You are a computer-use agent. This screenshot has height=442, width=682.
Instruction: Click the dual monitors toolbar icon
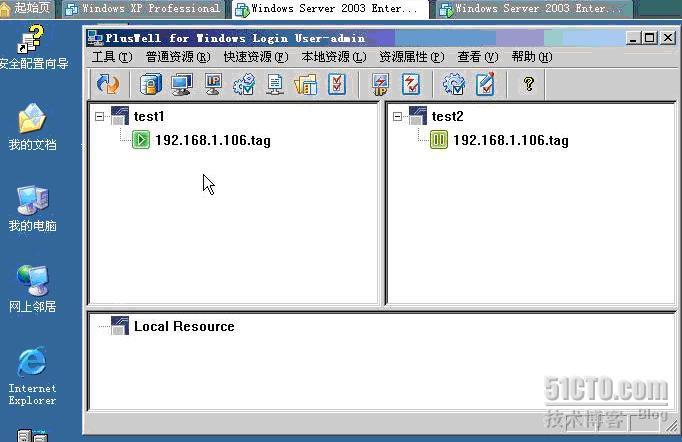[182, 84]
